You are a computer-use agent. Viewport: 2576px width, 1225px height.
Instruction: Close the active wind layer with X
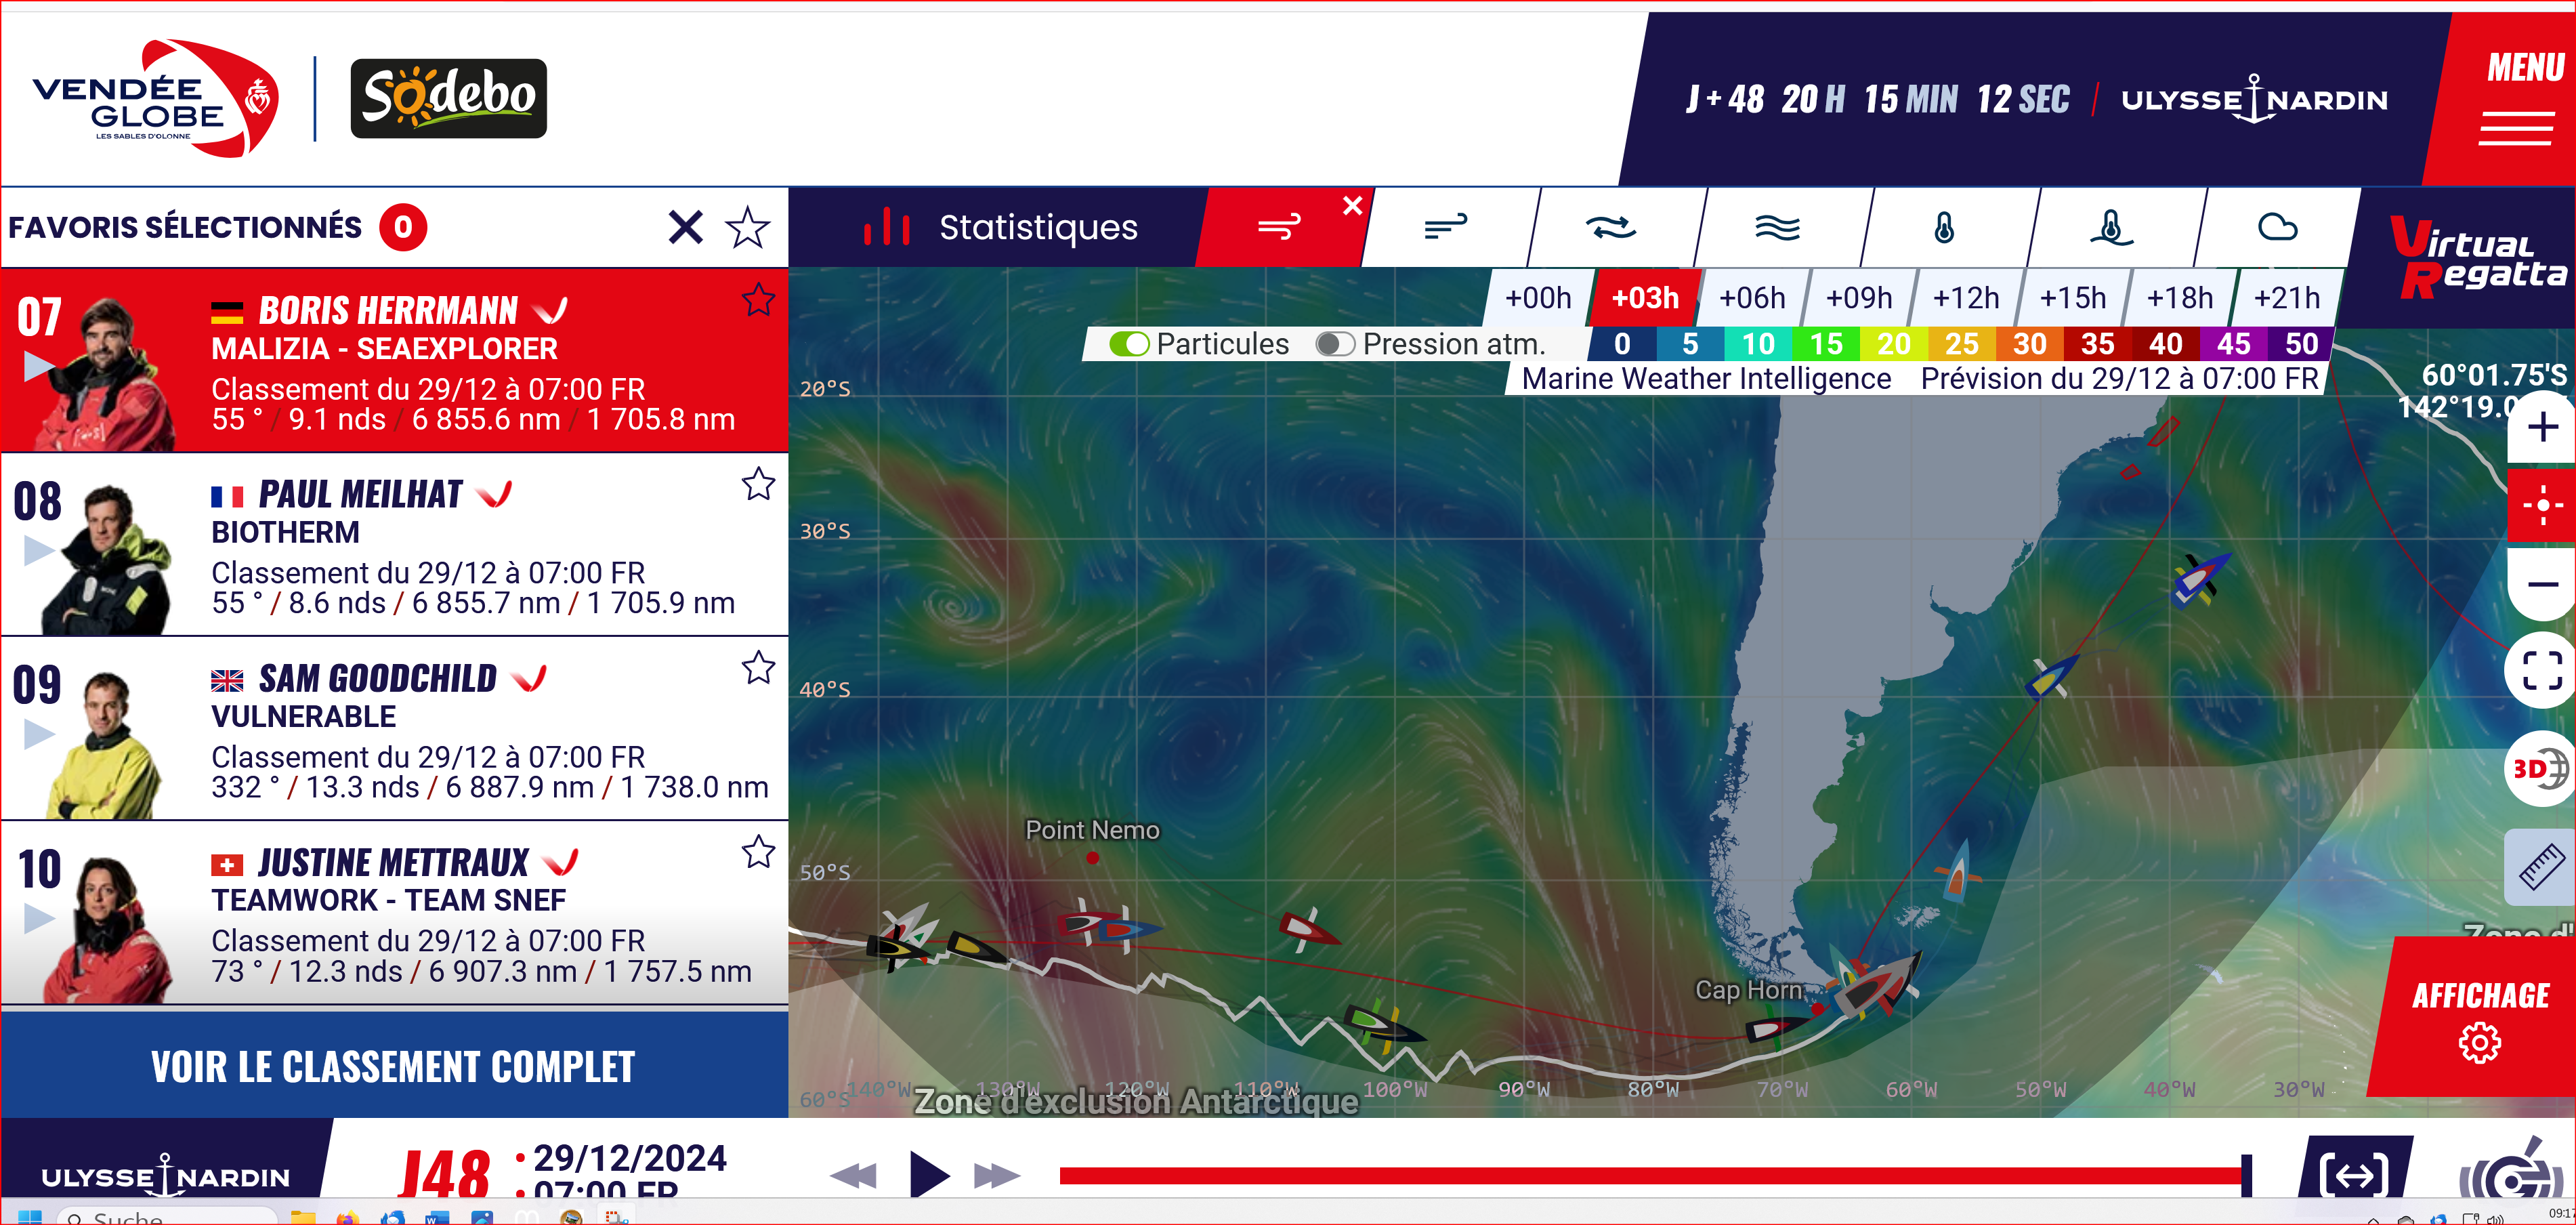click(x=1352, y=205)
